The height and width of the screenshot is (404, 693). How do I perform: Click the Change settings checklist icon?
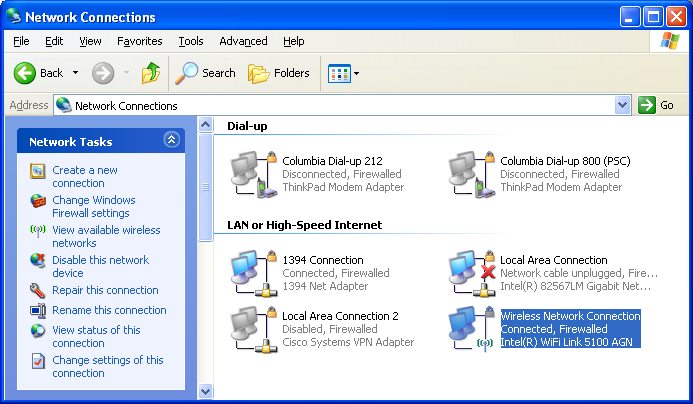pyautogui.click(x=38, y=361)
